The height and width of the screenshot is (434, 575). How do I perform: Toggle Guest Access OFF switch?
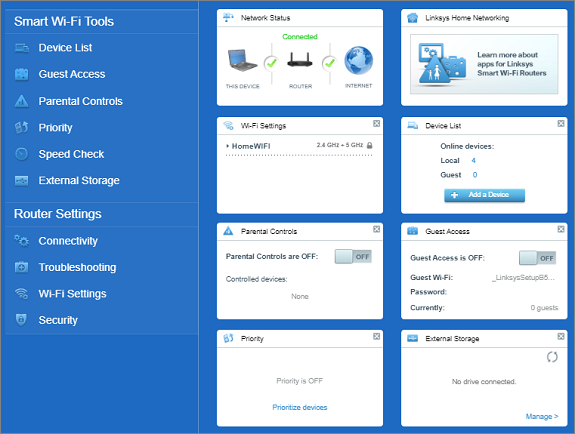click(x=537, y=258)
